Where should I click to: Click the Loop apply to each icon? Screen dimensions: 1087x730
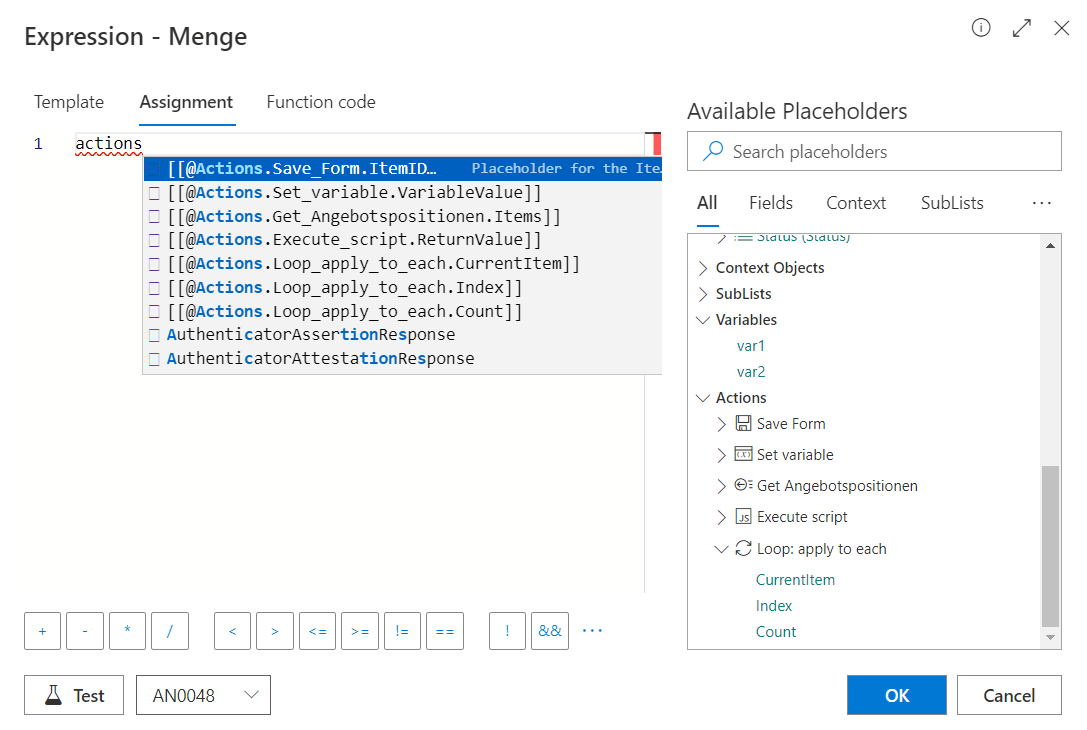point(743,548)
